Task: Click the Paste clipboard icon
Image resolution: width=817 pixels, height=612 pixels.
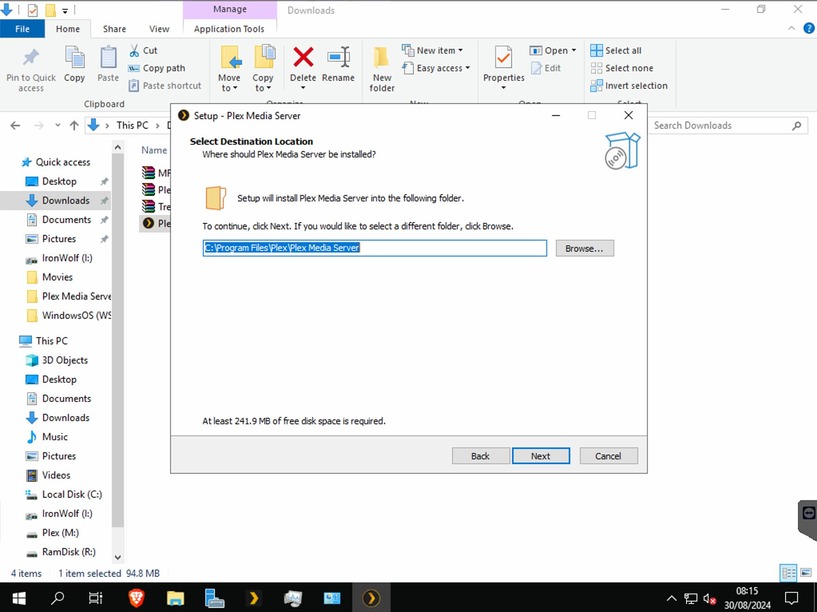Action: [108, 57]
